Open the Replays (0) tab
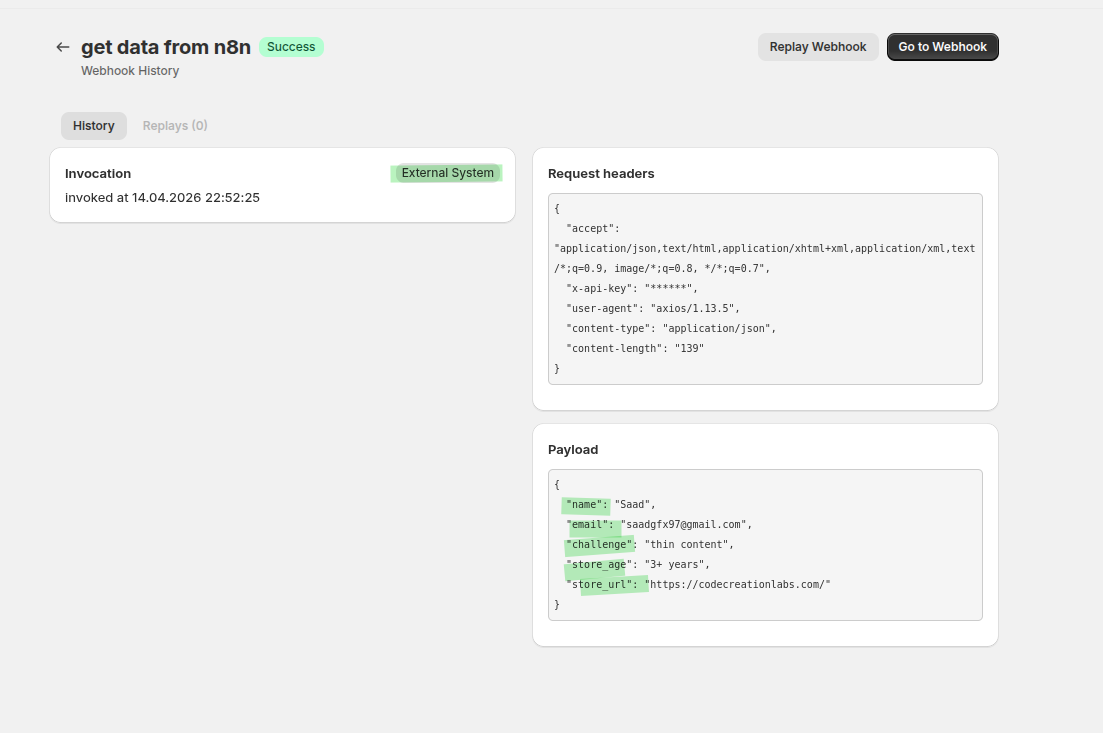This screenshot has height=733, width=1103. [x=175, y=126]
